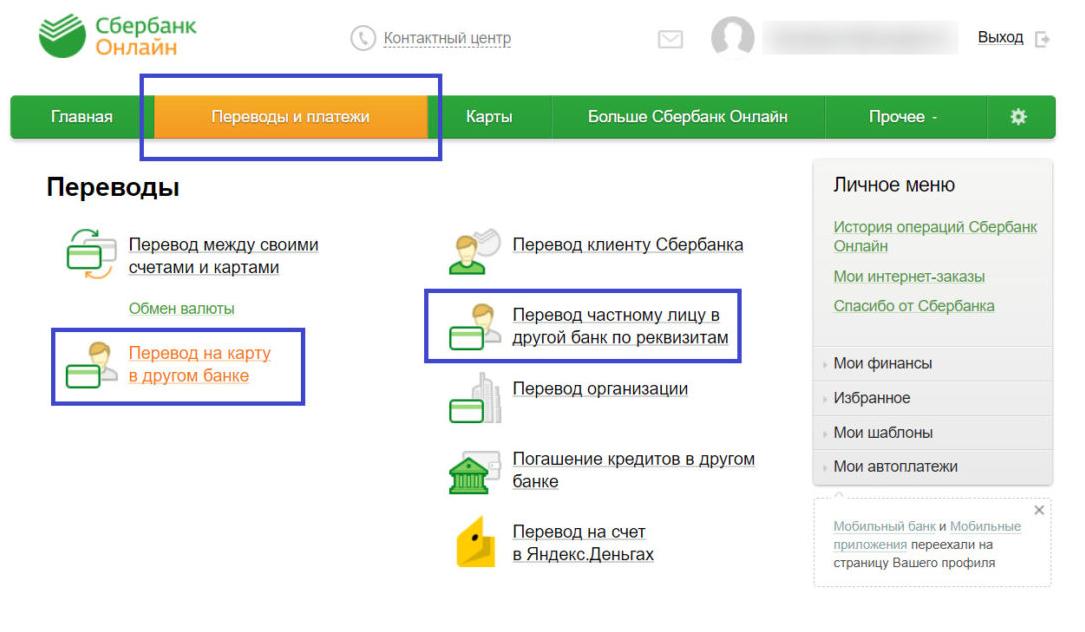The image size is (1085, 632).
Task: Close the mobile bank notification box
Action: pos(1039,510)
